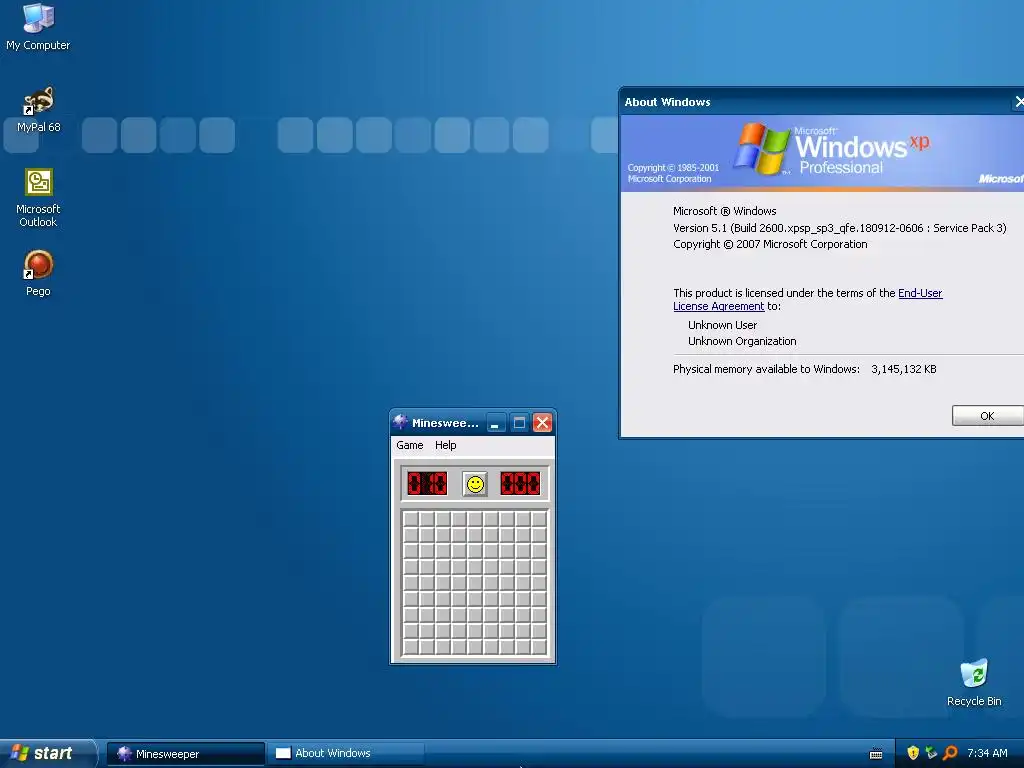The image size is (1024, 768).
Task: Click the Minesweeper smiley face reset button
Action: pos(475,484)
